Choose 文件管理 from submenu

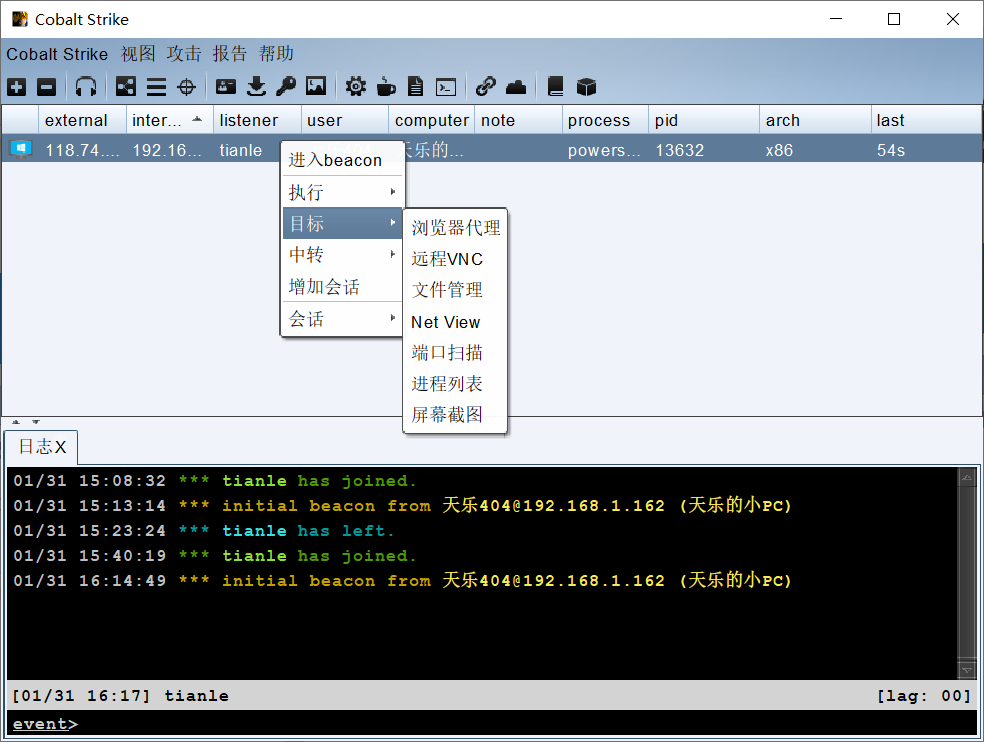tap(455, 290)
